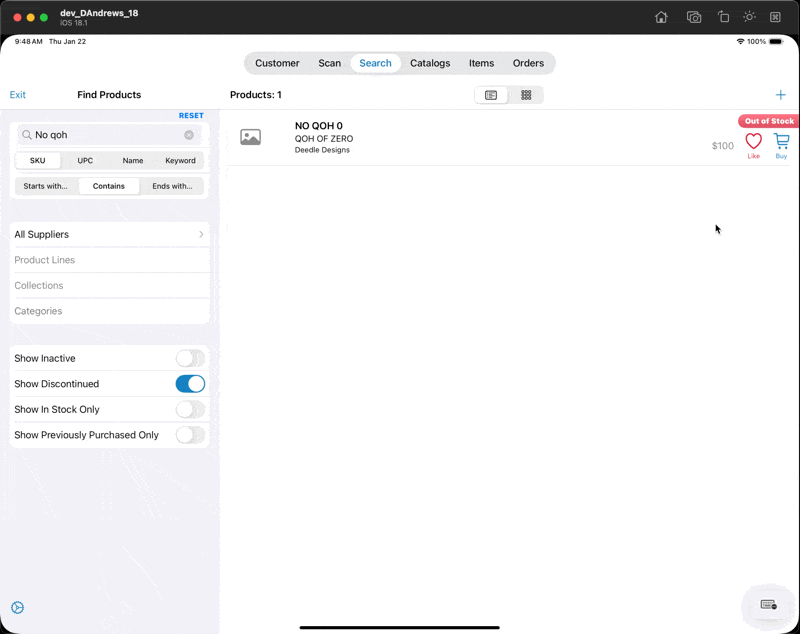Open Categories filter row
800x634 pixels.
(110, 311)
